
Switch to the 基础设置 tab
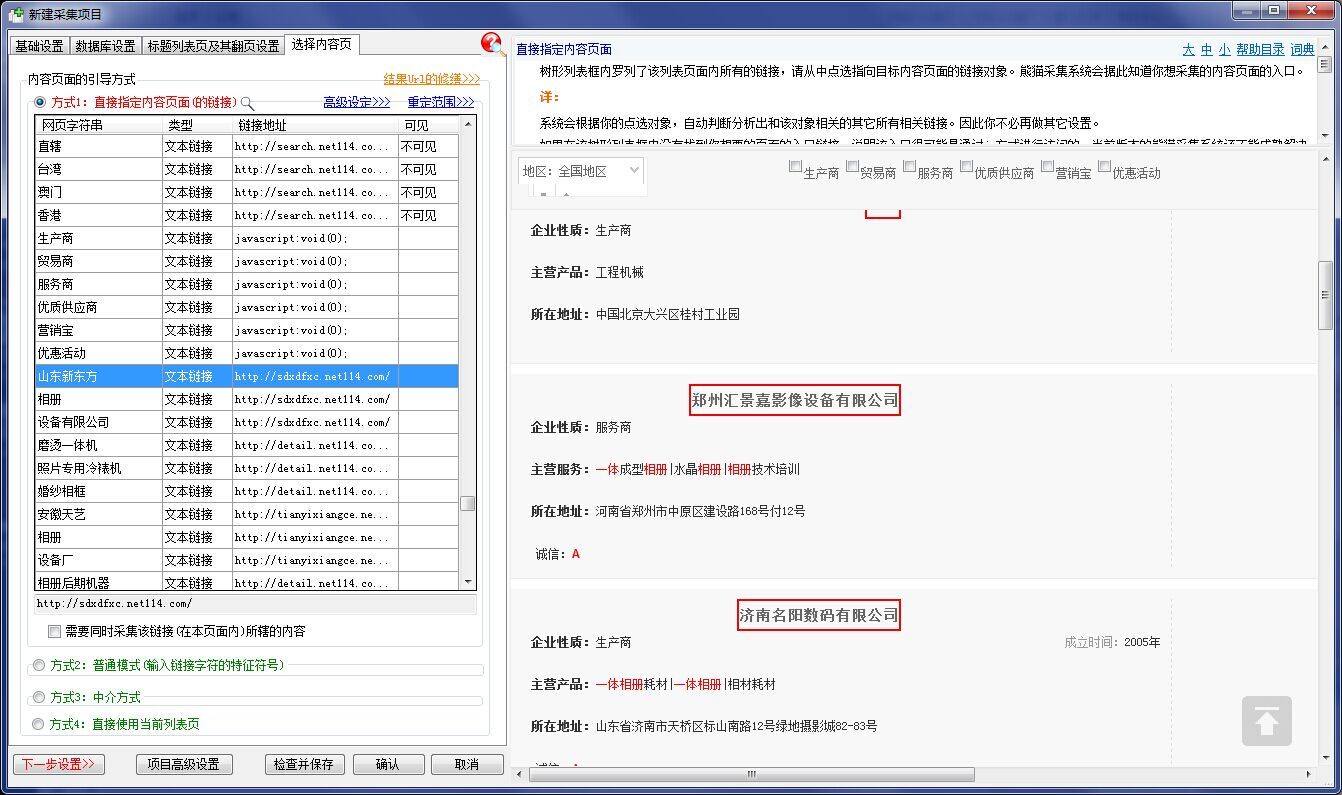tap(39, 46)
